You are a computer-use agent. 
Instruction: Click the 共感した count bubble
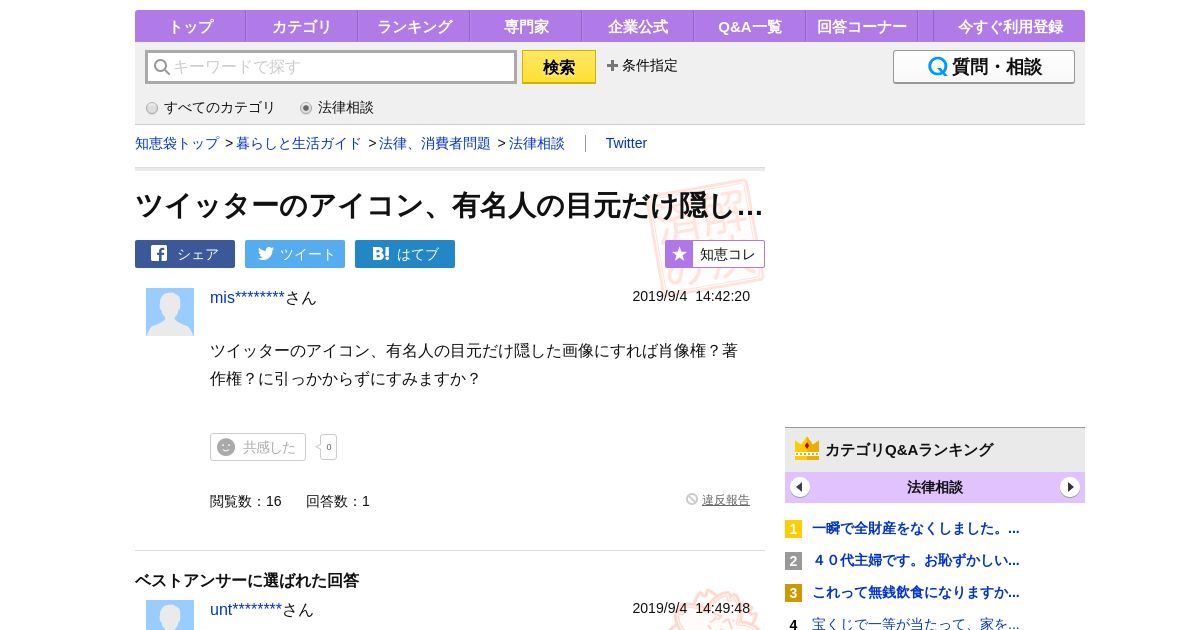328,447
